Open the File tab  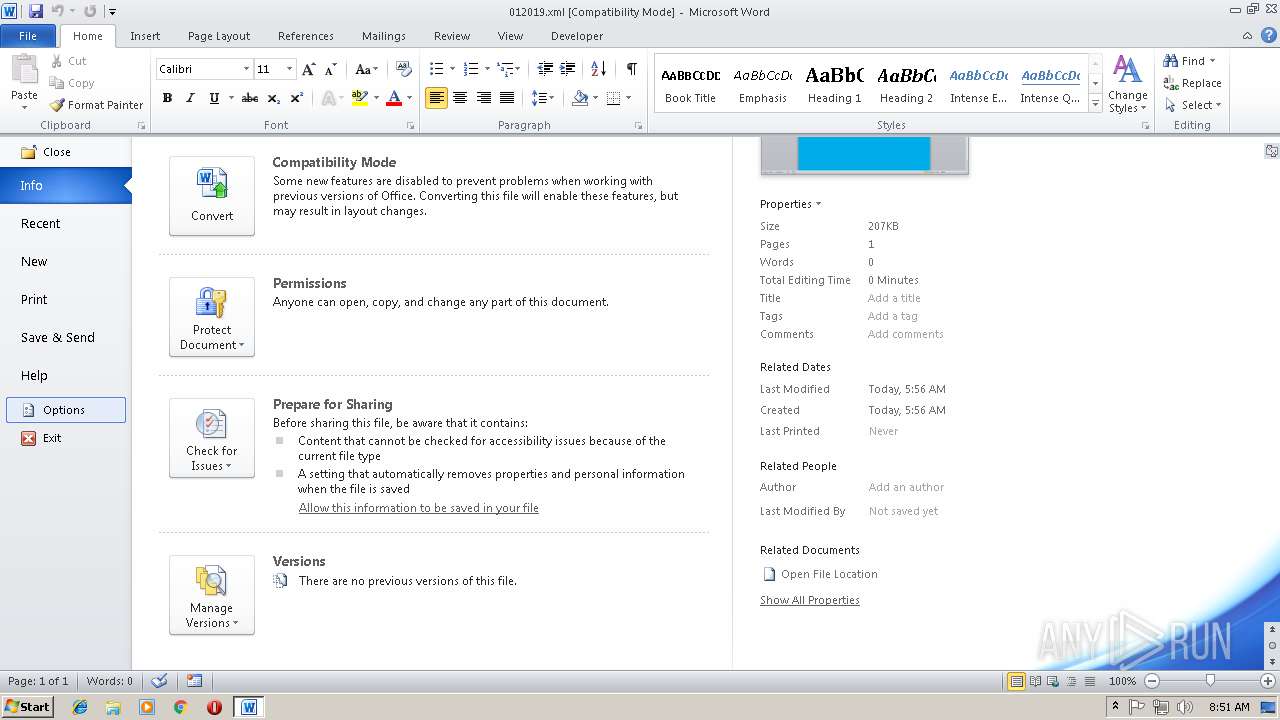(x=28, y=36)
